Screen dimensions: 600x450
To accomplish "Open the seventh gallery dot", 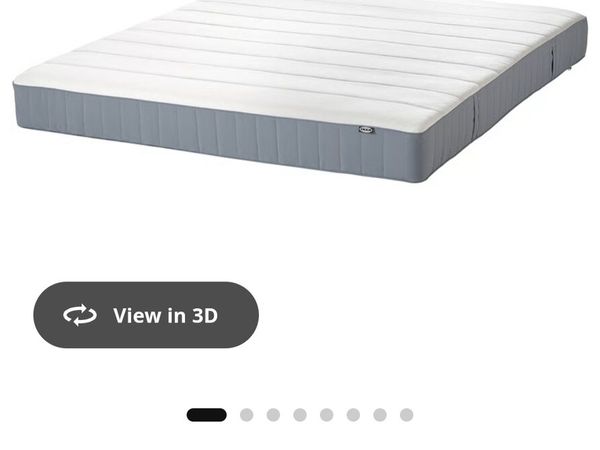I will [380, 415].
